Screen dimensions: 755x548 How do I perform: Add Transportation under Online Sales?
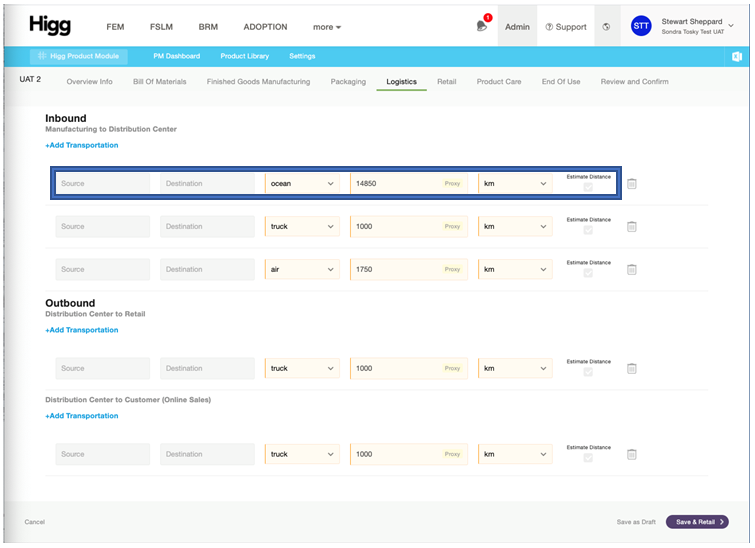82,416
